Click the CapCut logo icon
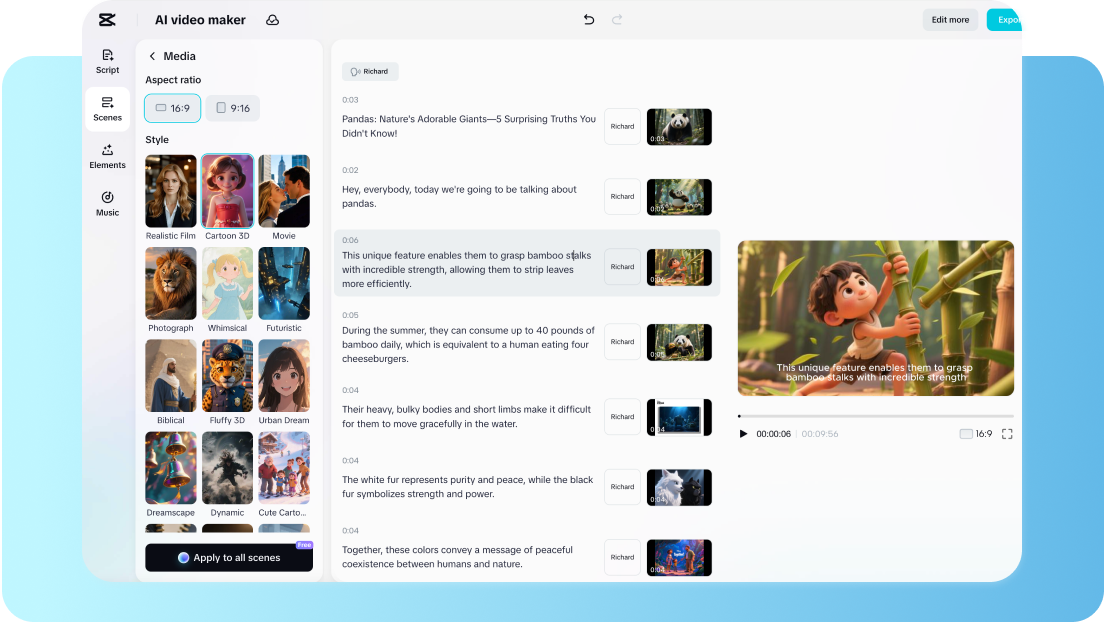This screenshot has width=1104, height=622. (x=107, y=19)
